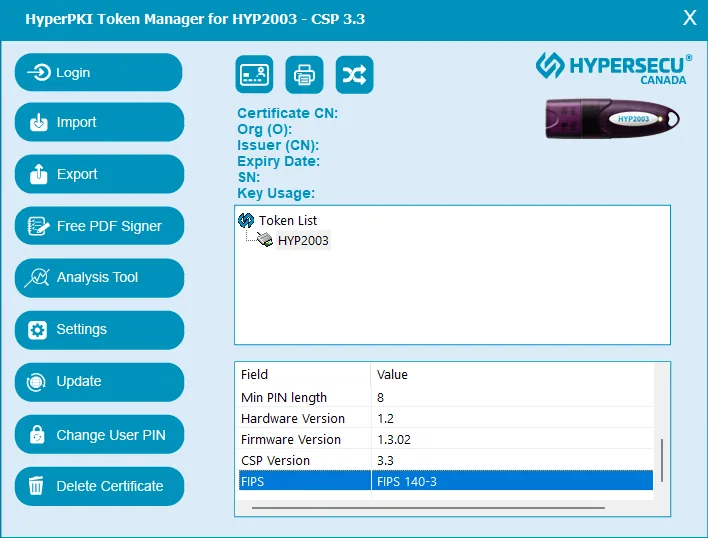Click the horizontal scrollbar under details table
708x538 pixels.
(x=428, y=508)
